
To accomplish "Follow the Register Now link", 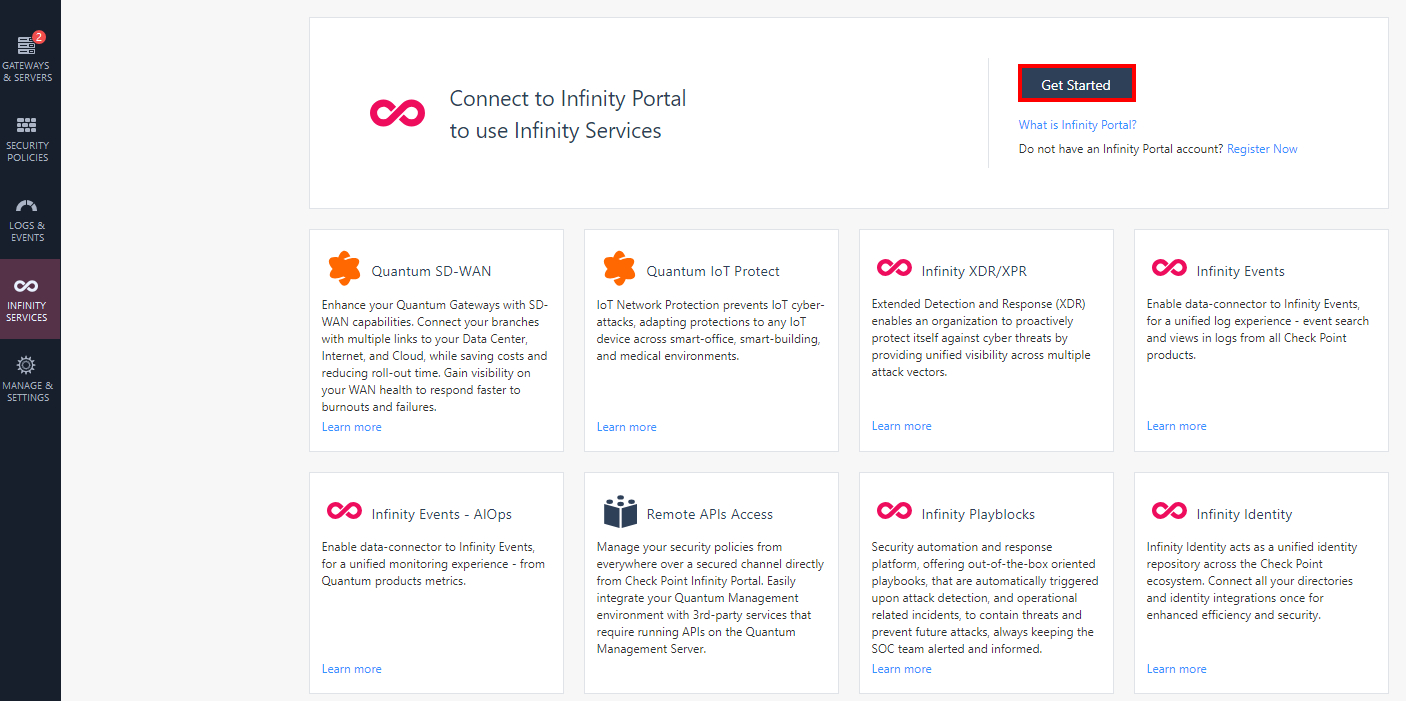I will tap(1262, 149).
